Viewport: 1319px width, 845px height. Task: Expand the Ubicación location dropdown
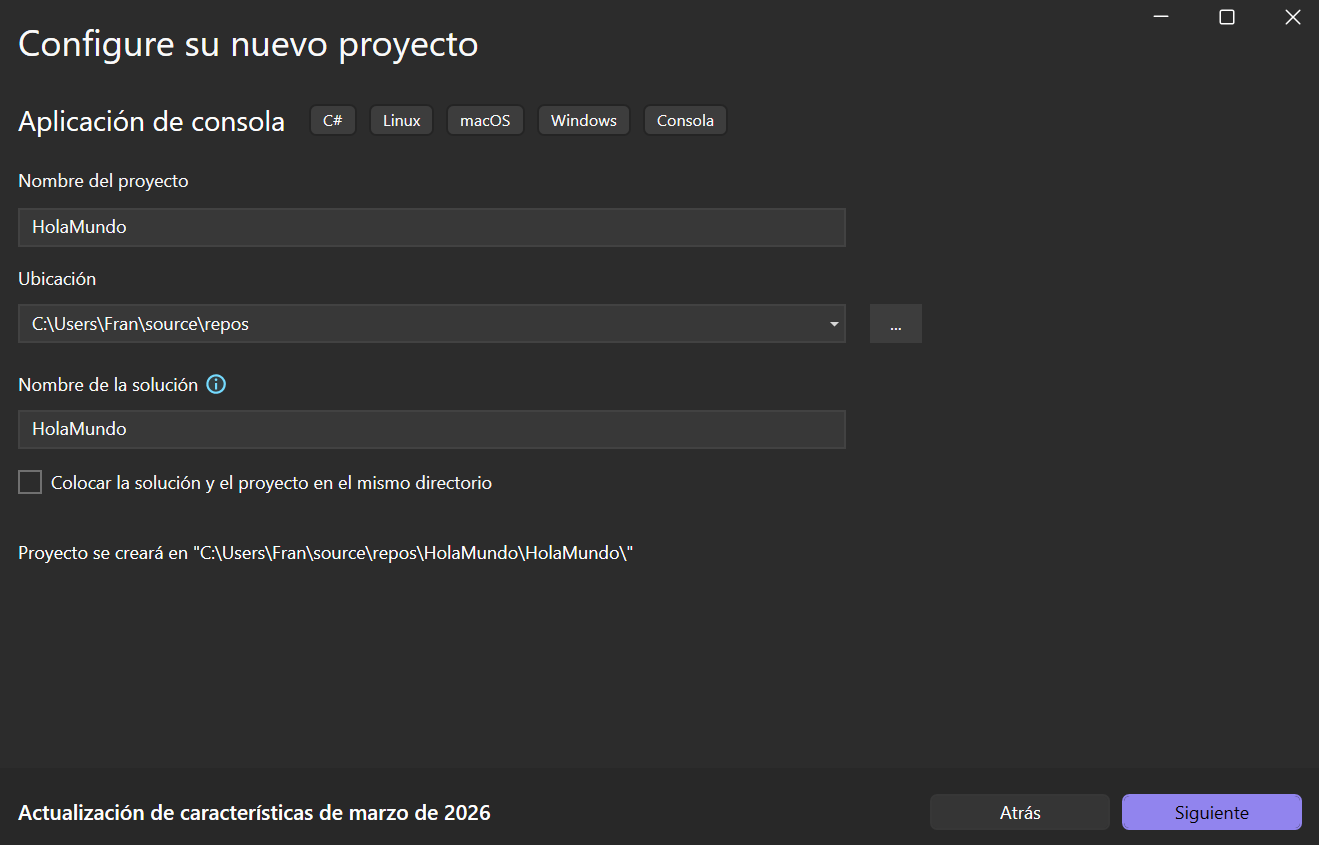pyautogui.click(x=833, y=323)
